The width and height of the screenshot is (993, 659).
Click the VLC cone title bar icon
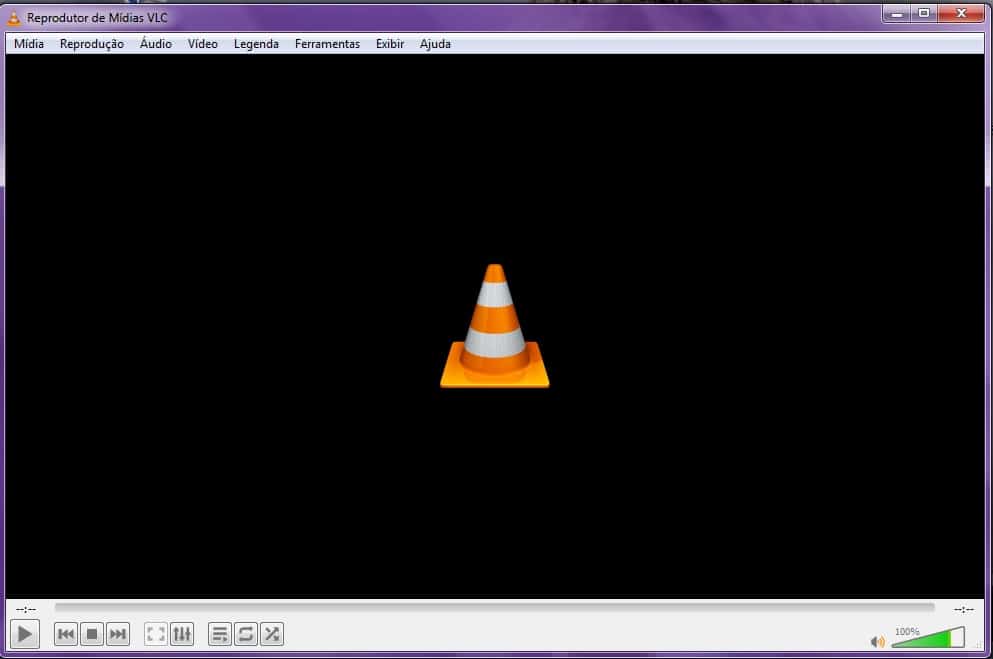tap(14, 18)
